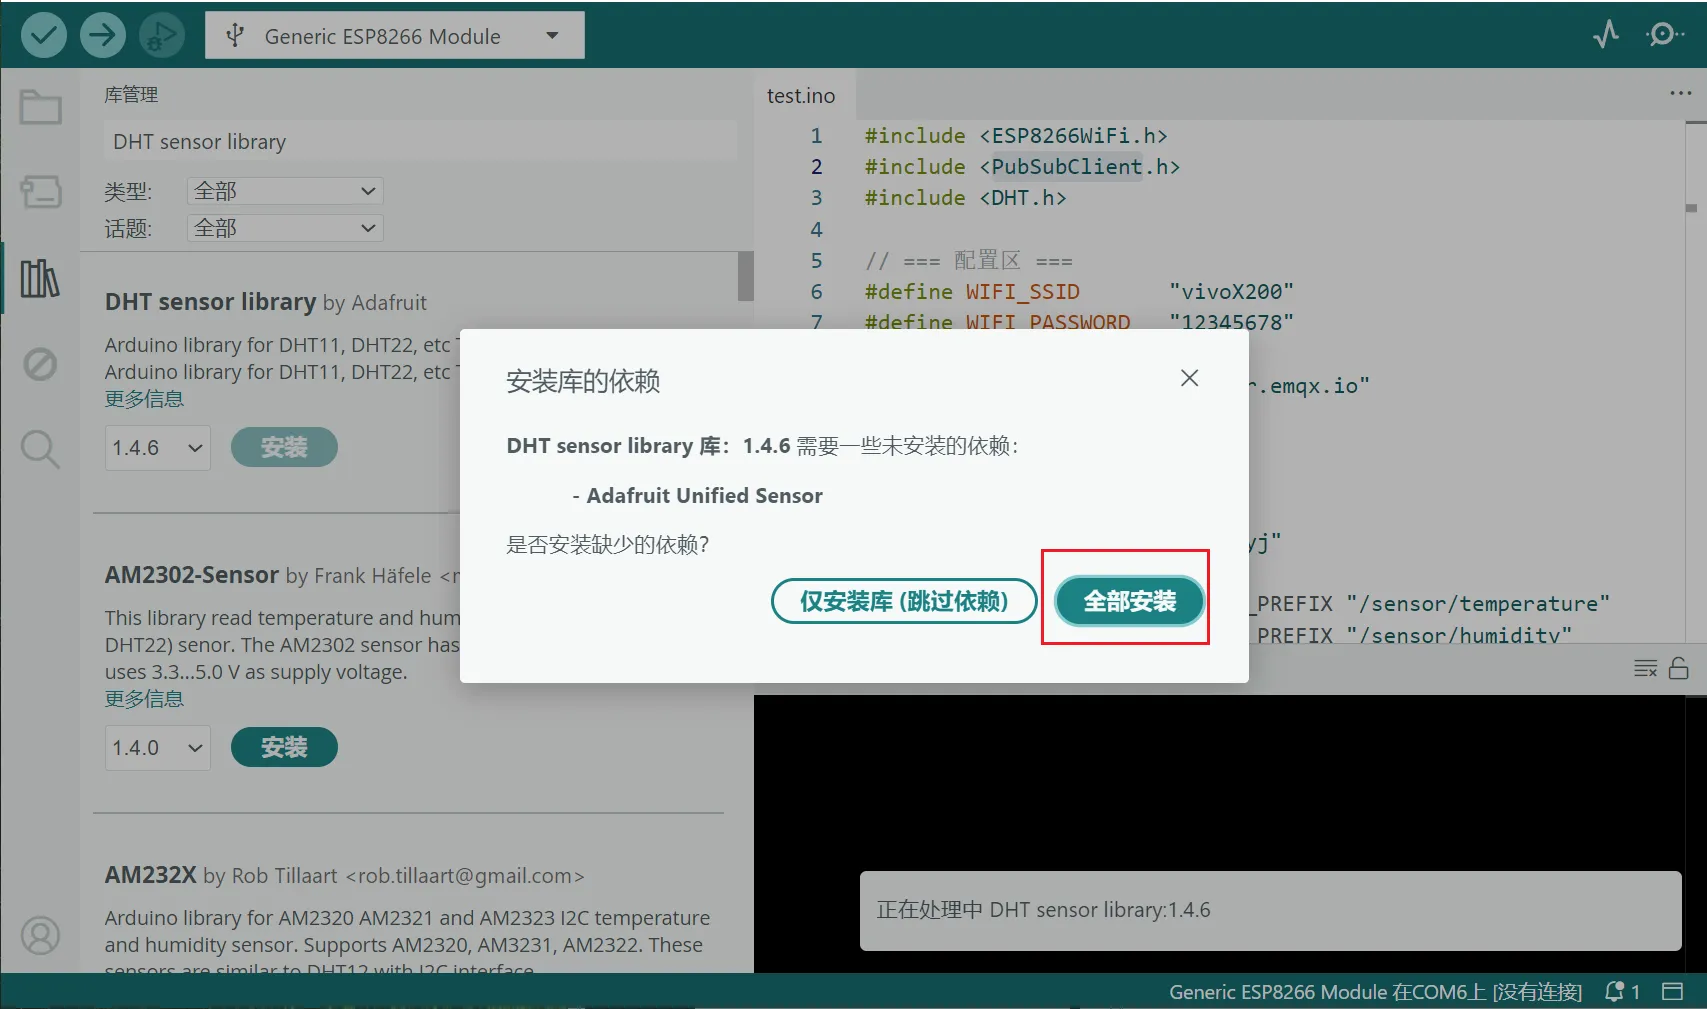
Task: Clear output panel icon
Action: (1645, 668)
